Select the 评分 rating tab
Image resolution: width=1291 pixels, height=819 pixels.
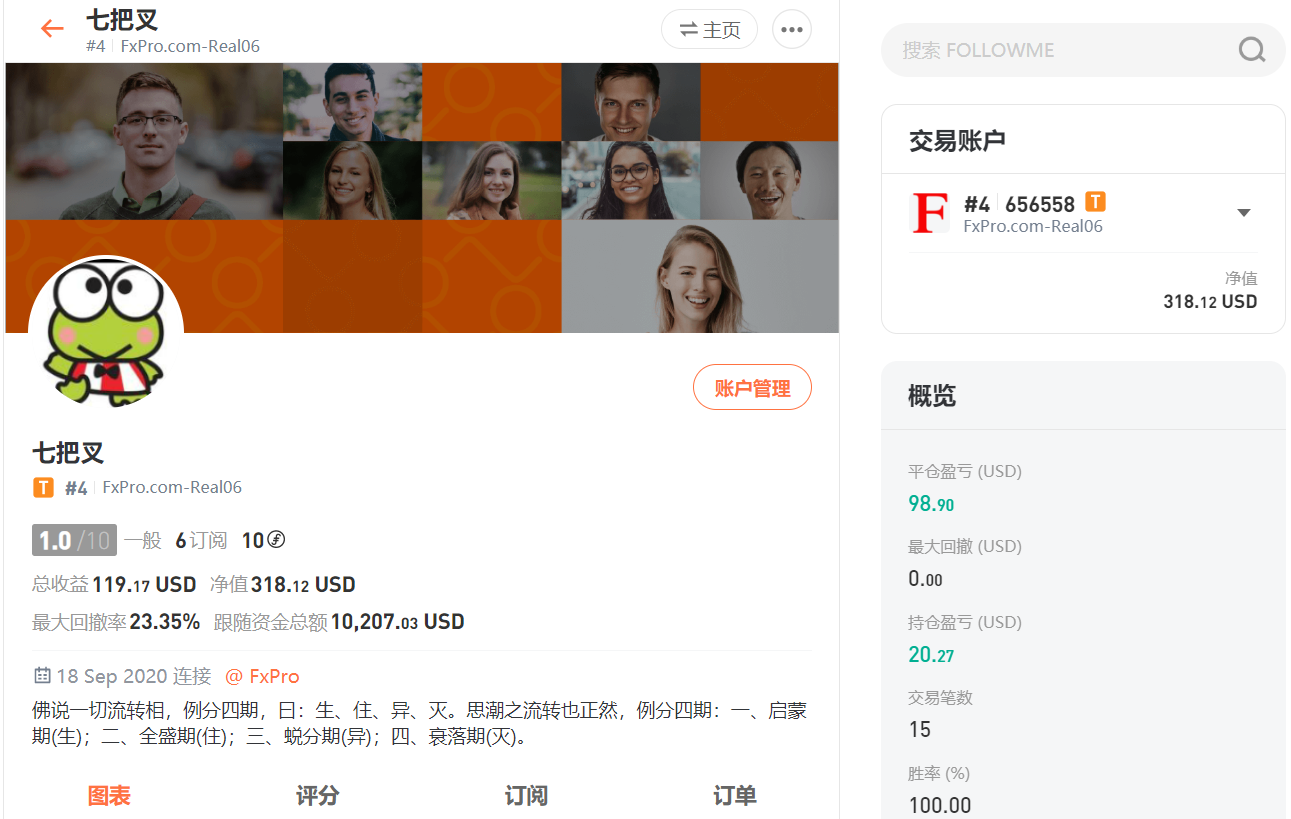click(x=318, y=796)
